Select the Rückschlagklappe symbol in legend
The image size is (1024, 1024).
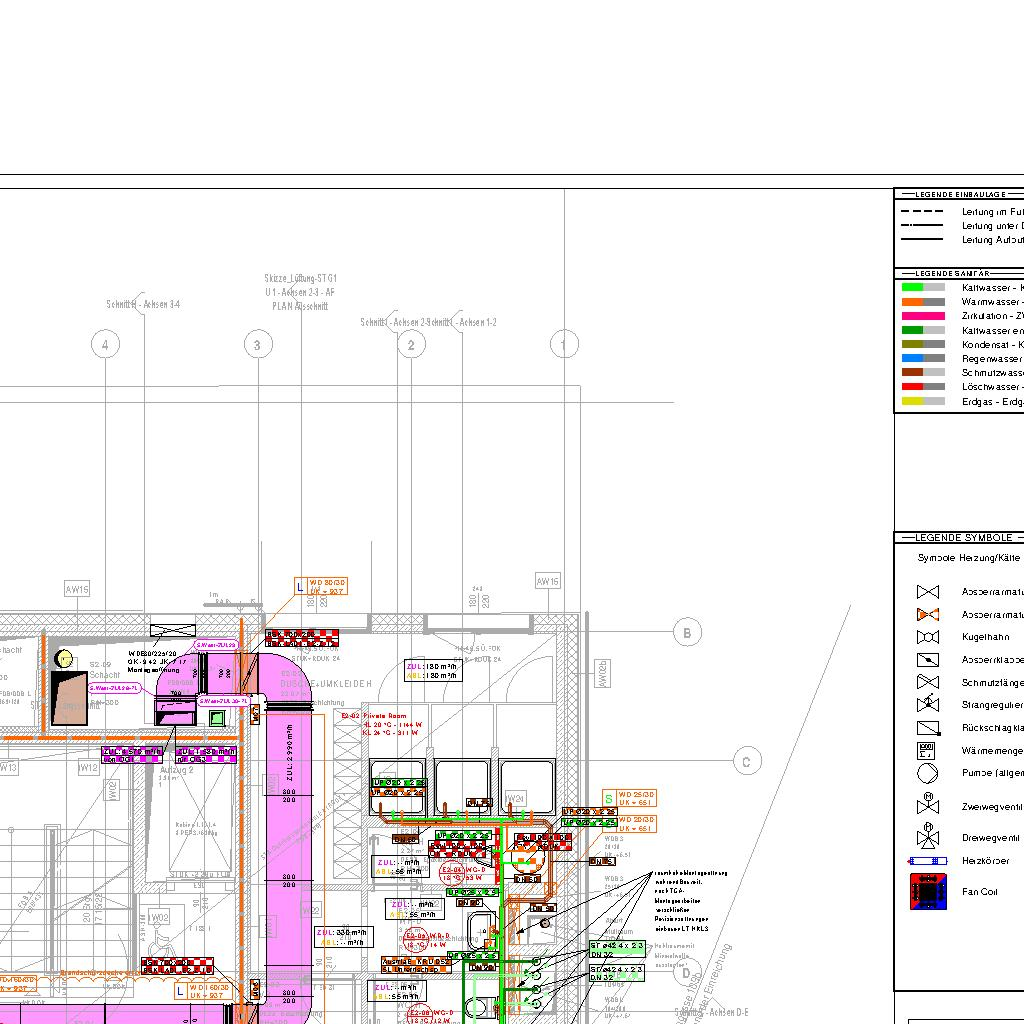(x=927, y=728)
